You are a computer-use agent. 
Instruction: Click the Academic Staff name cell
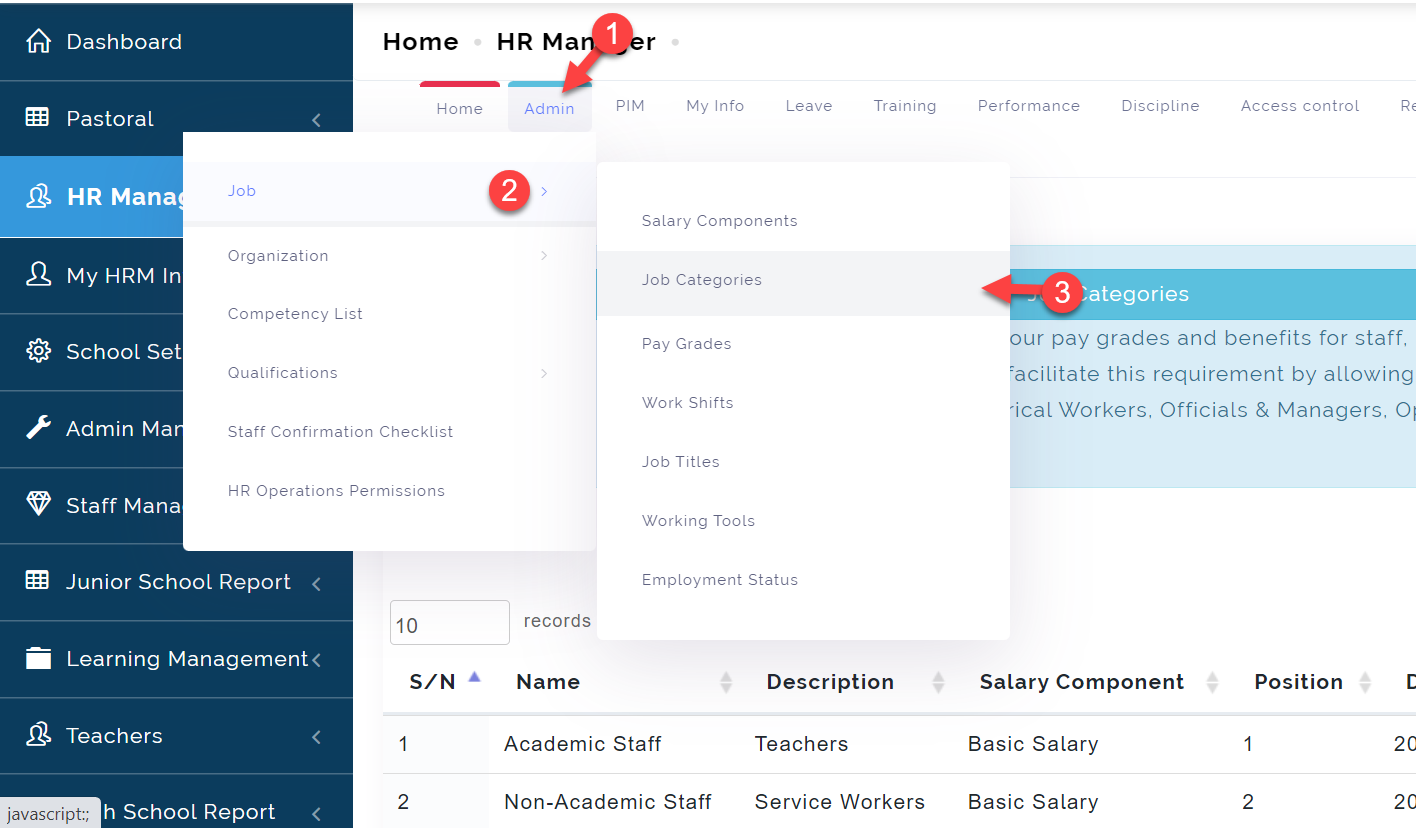582,744
